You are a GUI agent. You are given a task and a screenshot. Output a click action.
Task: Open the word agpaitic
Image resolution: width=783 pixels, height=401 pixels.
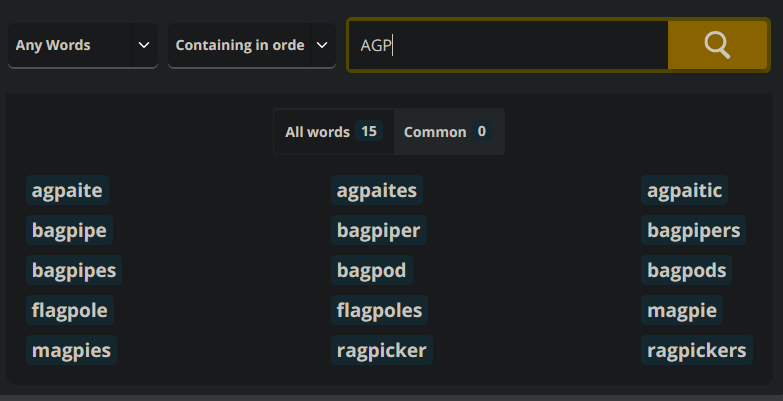684,190
